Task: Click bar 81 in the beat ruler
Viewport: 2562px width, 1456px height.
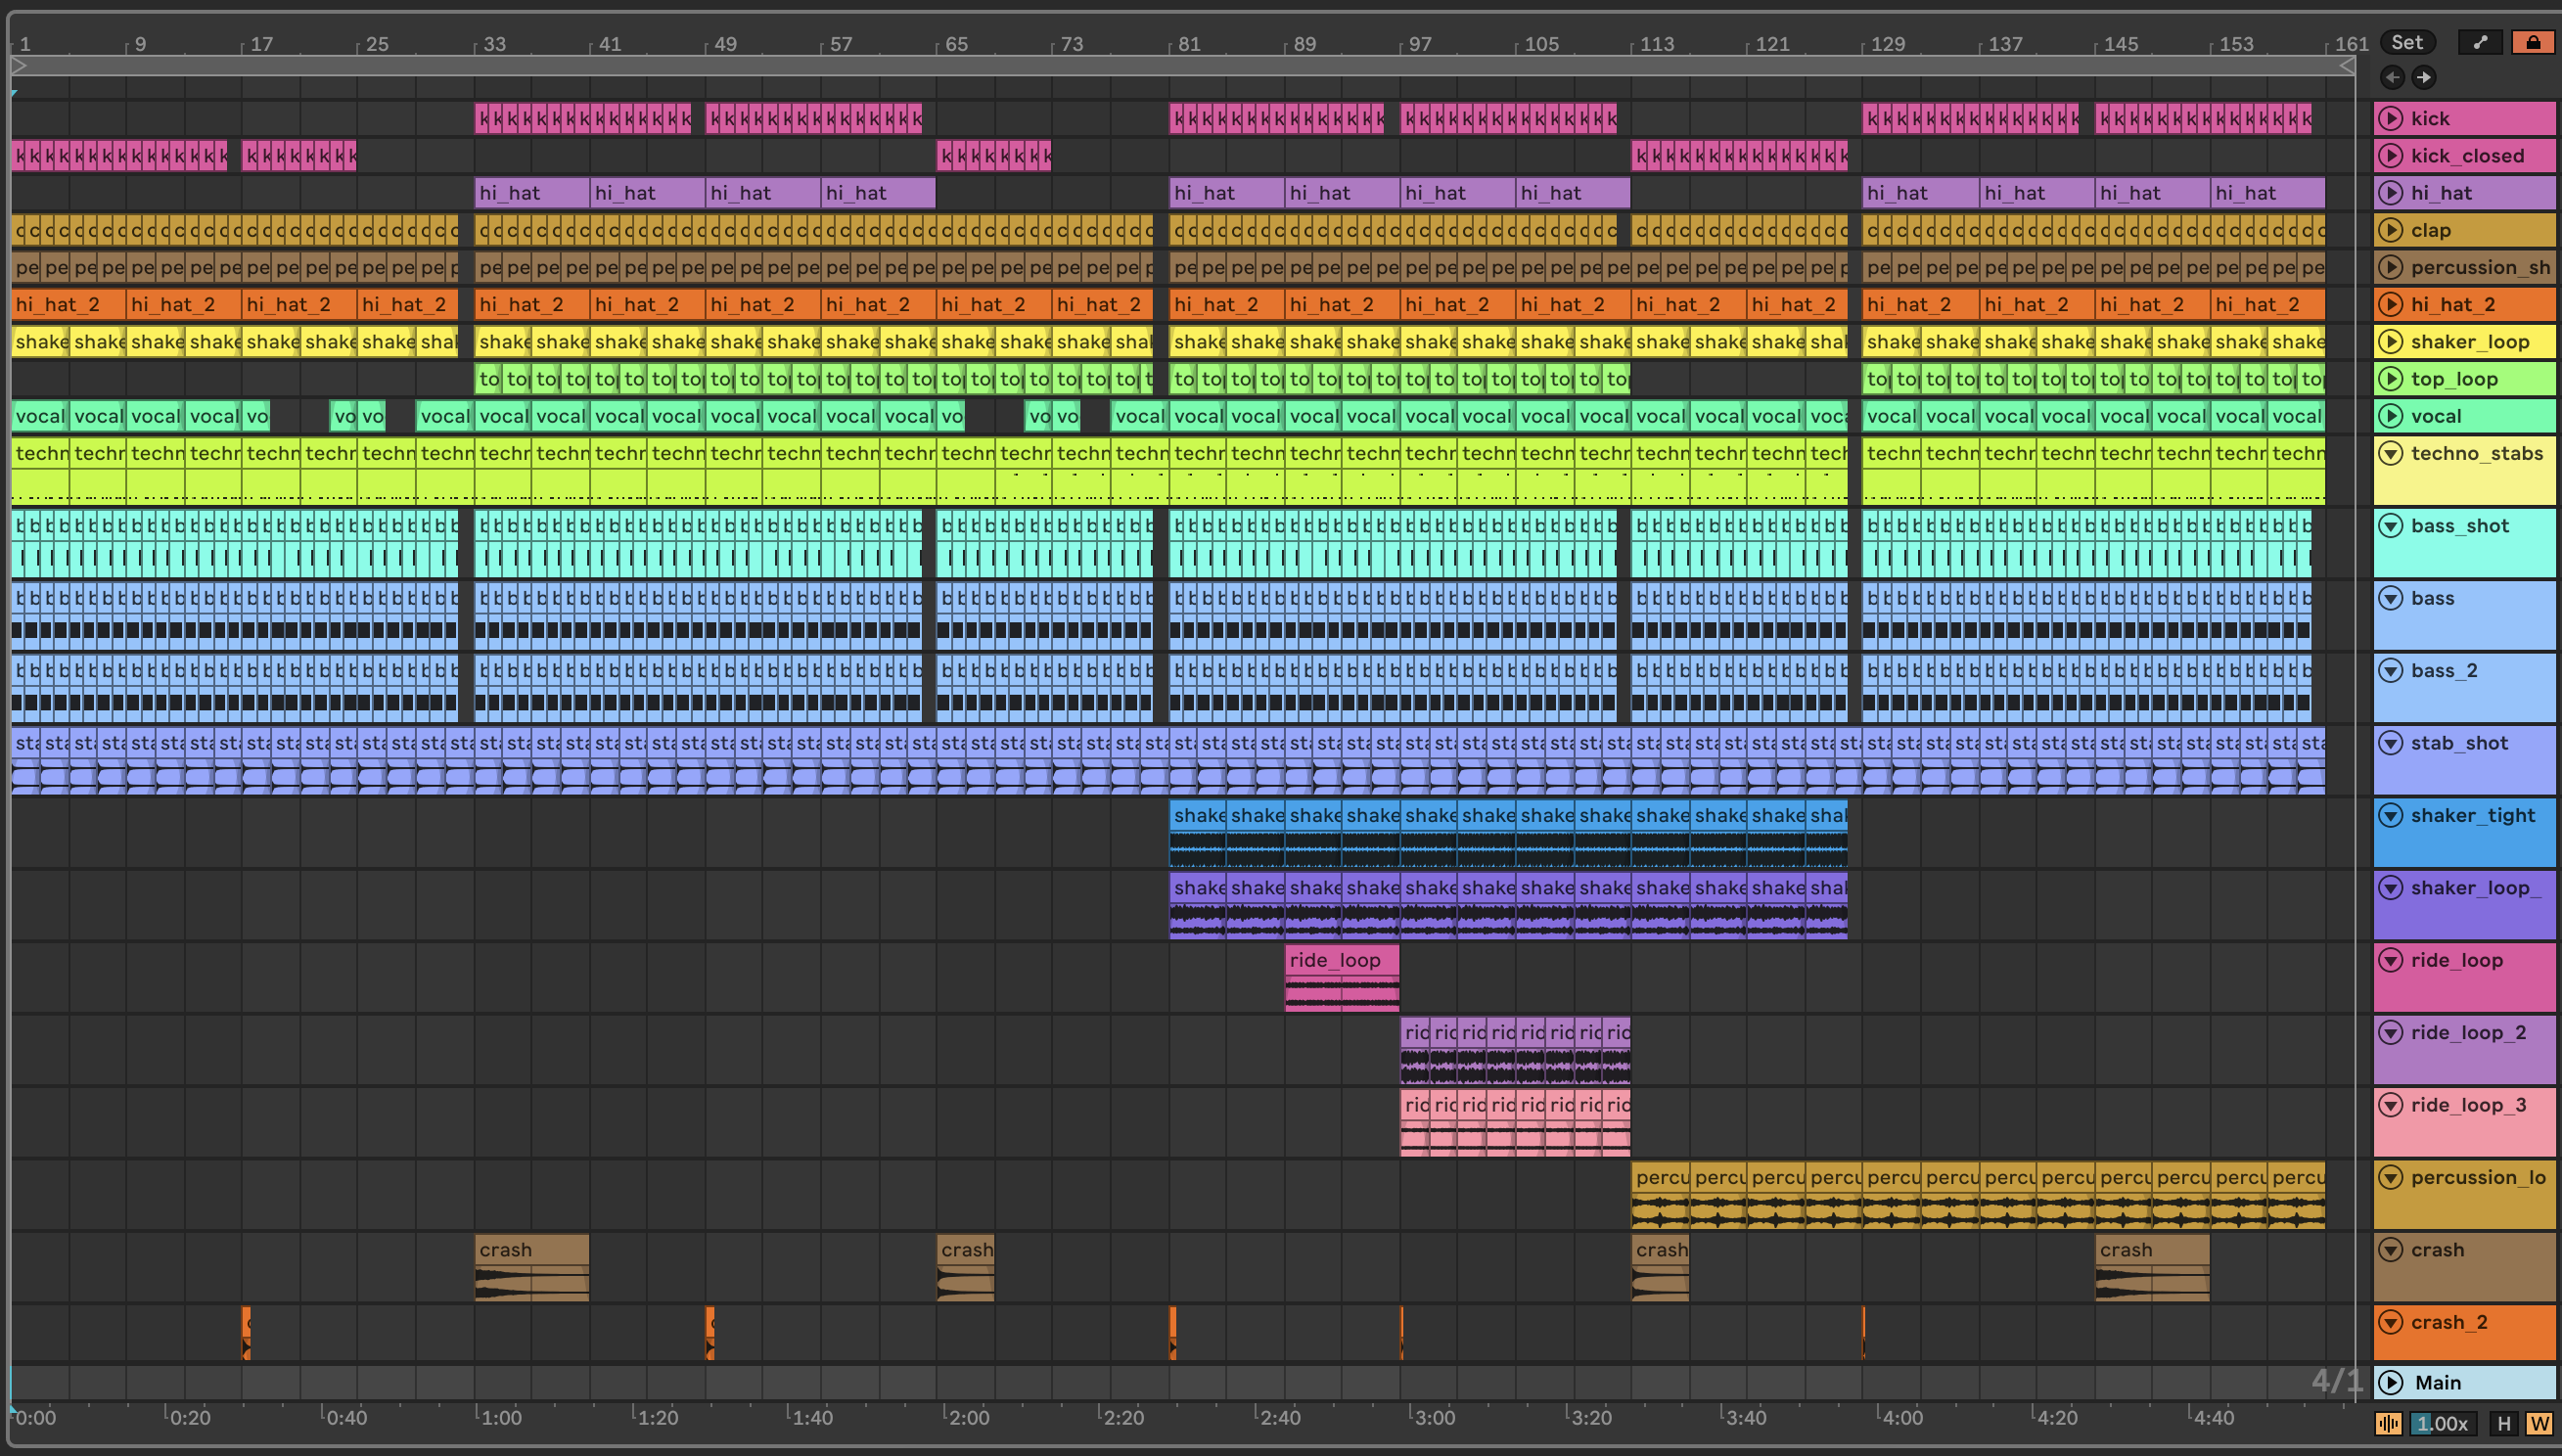Action: point(1188,44)
